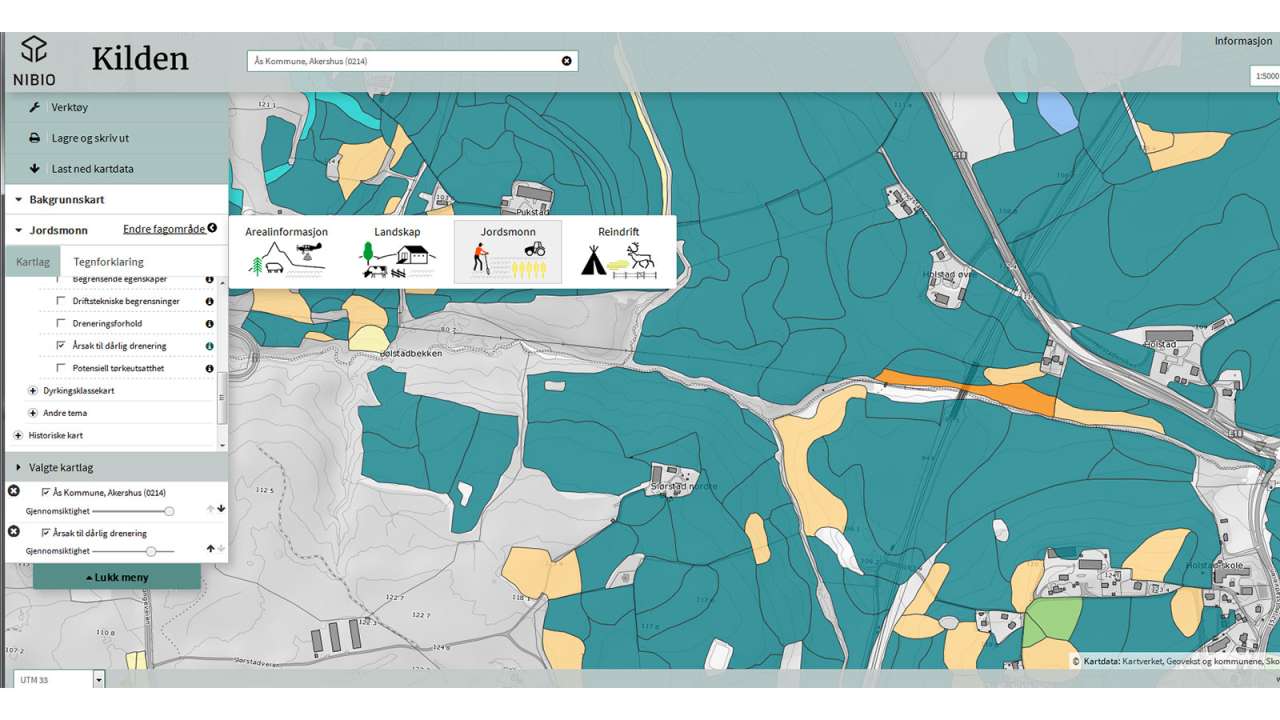This screenshot has width=1280, height=720.
Task: Open info for Dreneringsforhold layer
Action: (x=210, y=324)
